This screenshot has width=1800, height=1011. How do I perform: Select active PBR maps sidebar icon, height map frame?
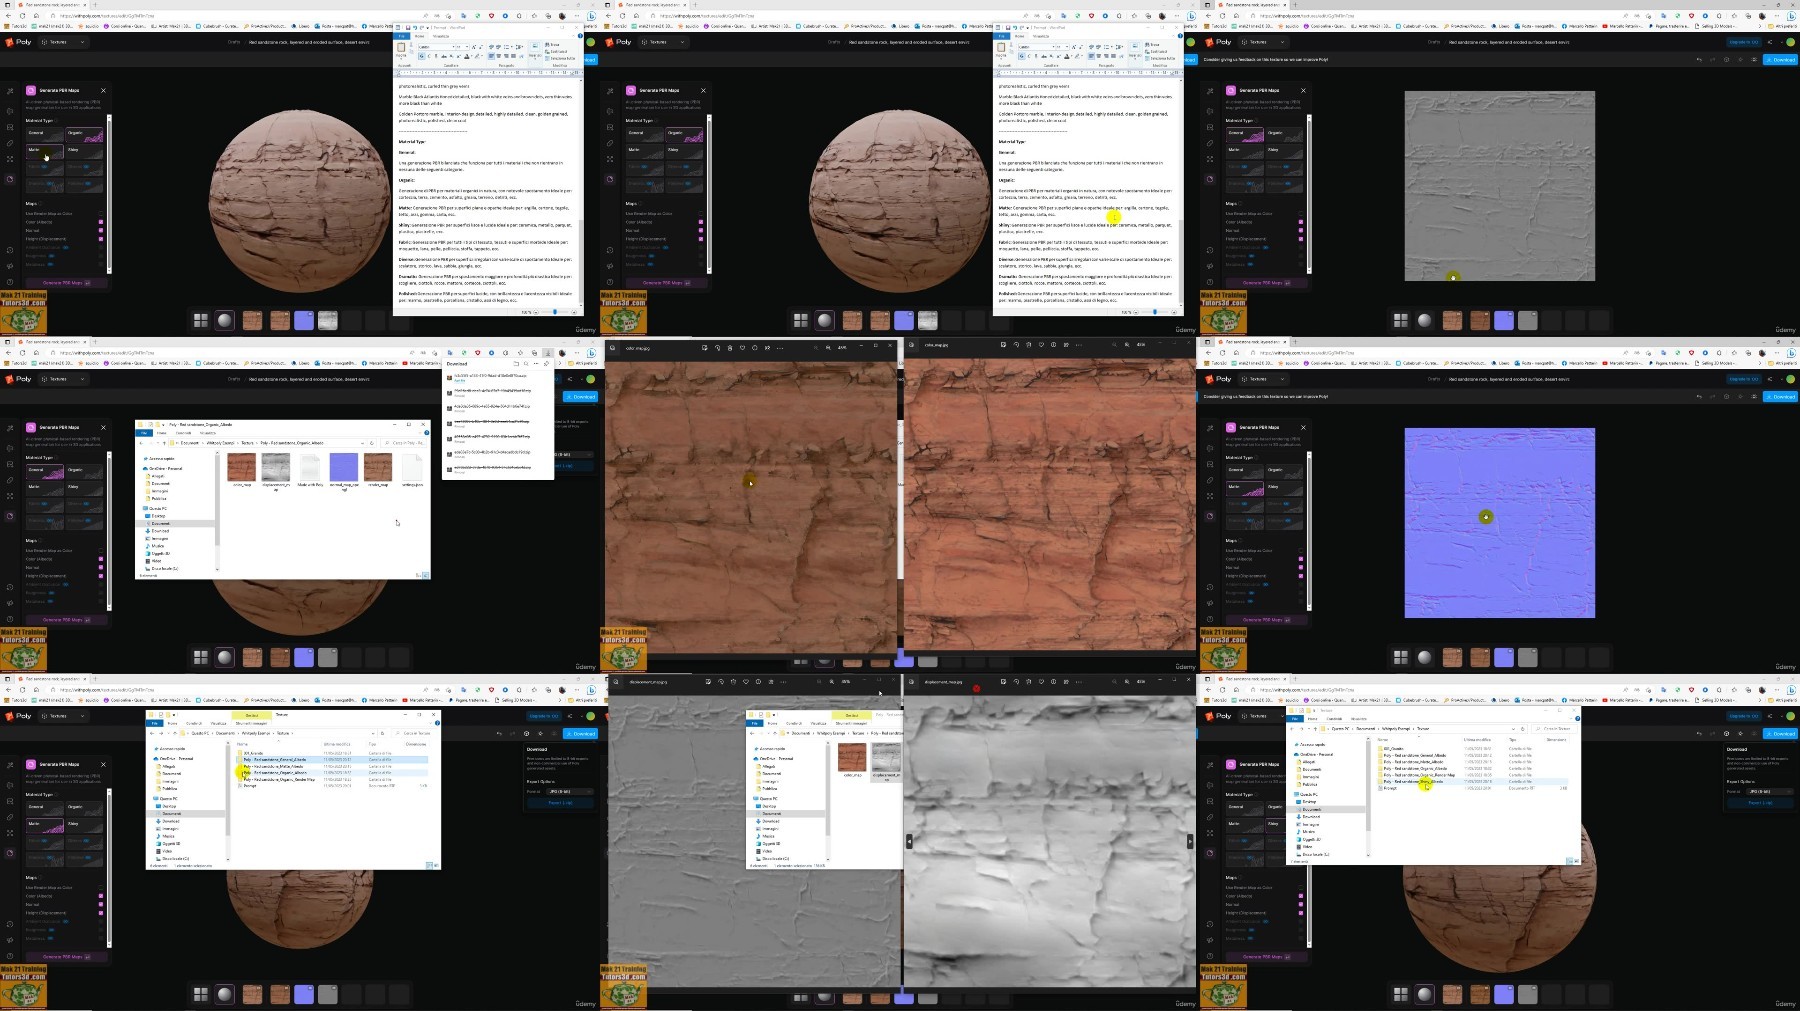pyautogui.click(x=1210, y=179)
